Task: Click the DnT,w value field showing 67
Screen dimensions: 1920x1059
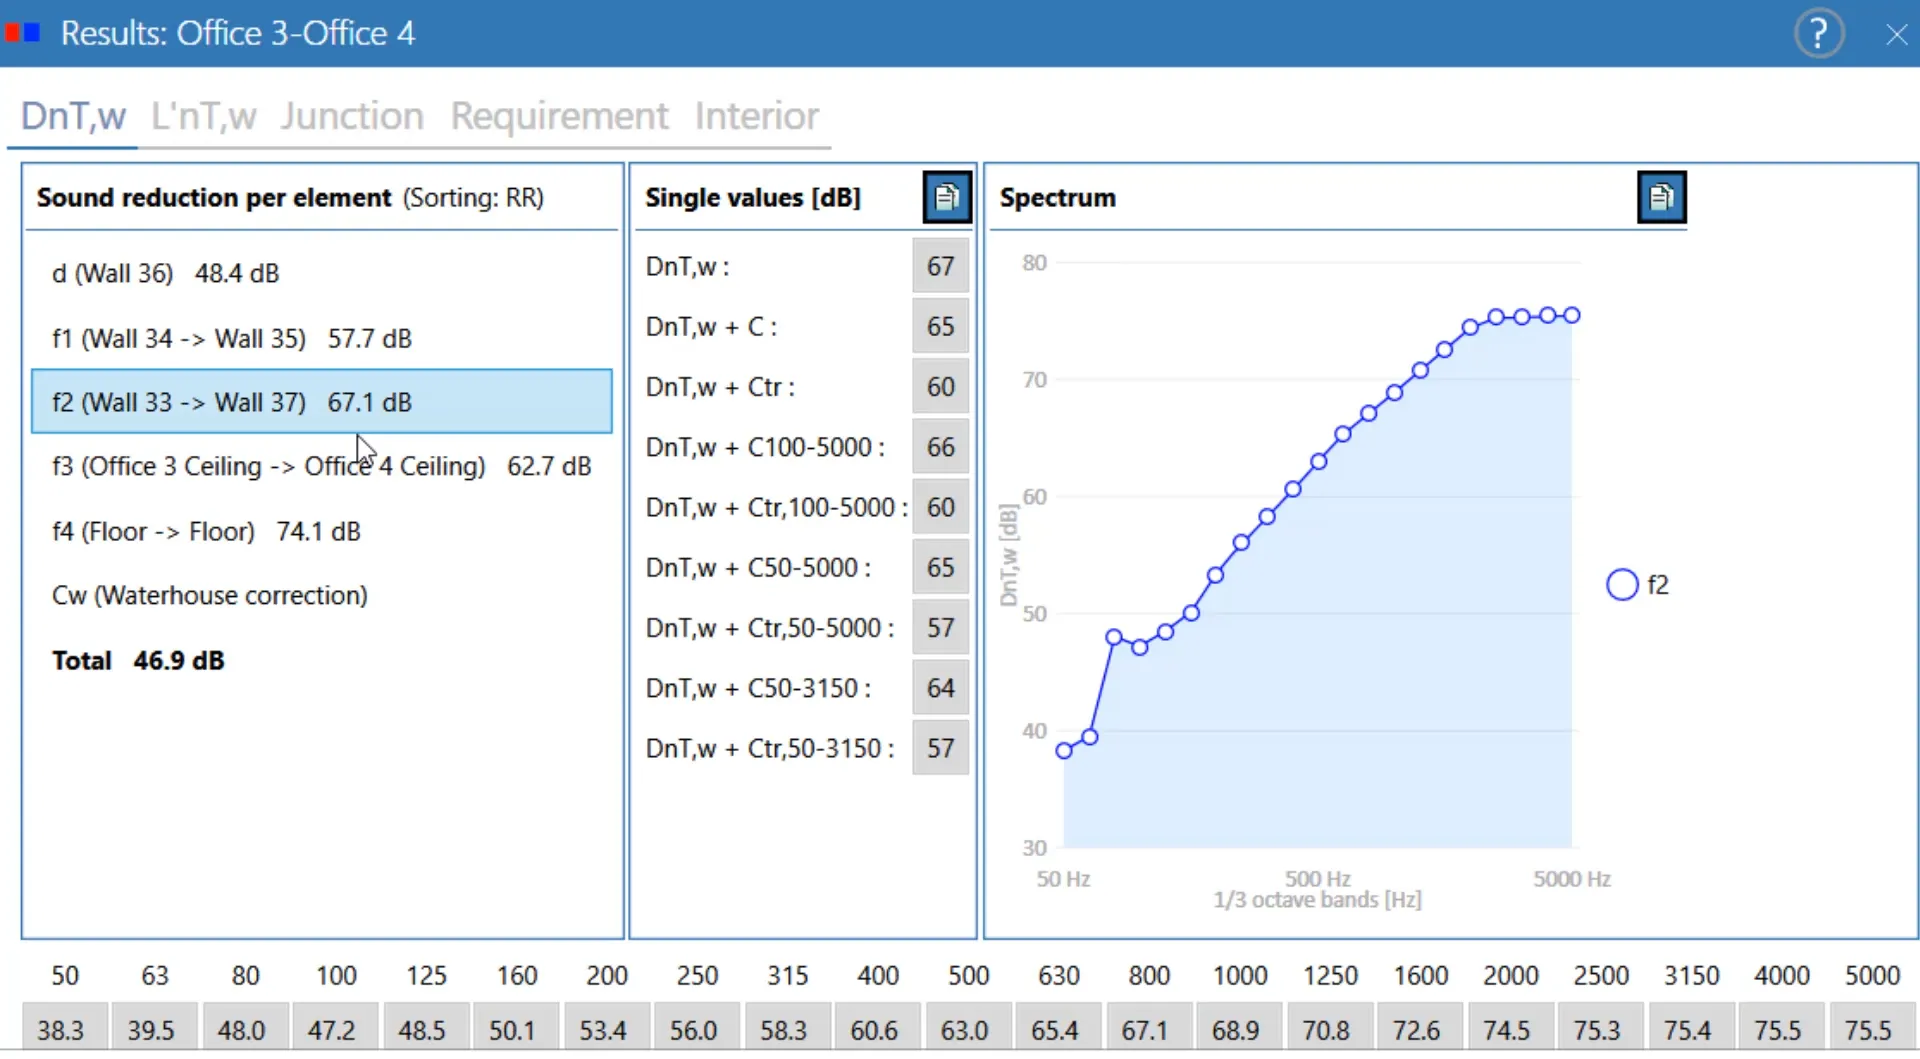Action: click(x=939, y=267)
